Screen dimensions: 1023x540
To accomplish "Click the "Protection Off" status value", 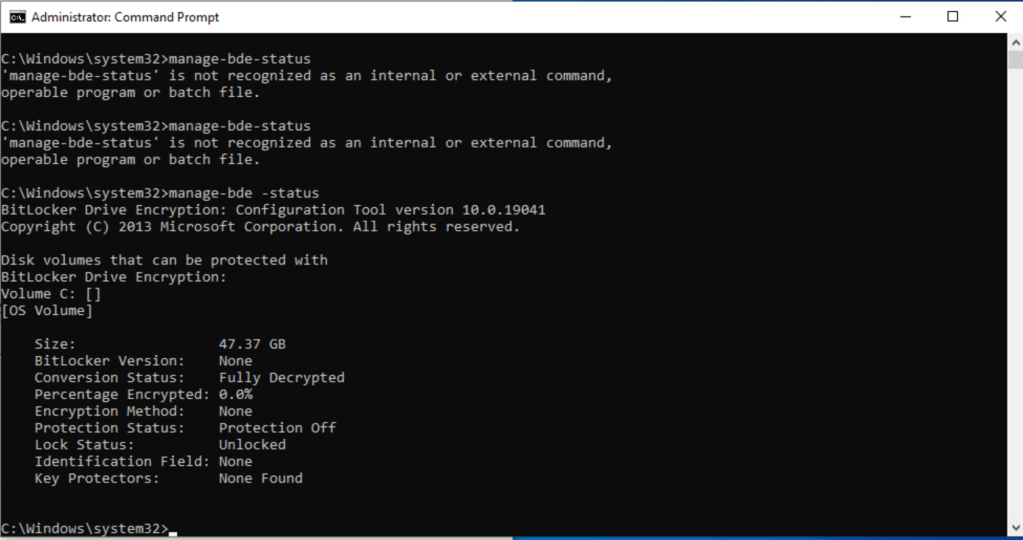I will (277, 428).
